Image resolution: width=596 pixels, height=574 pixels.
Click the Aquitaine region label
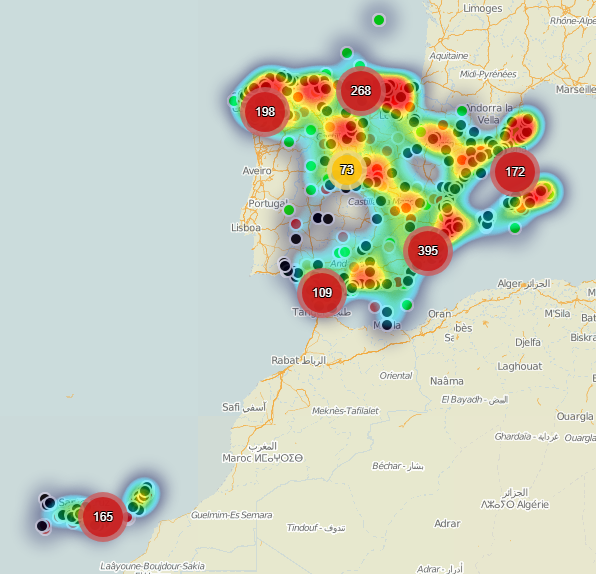coord(449,56)
